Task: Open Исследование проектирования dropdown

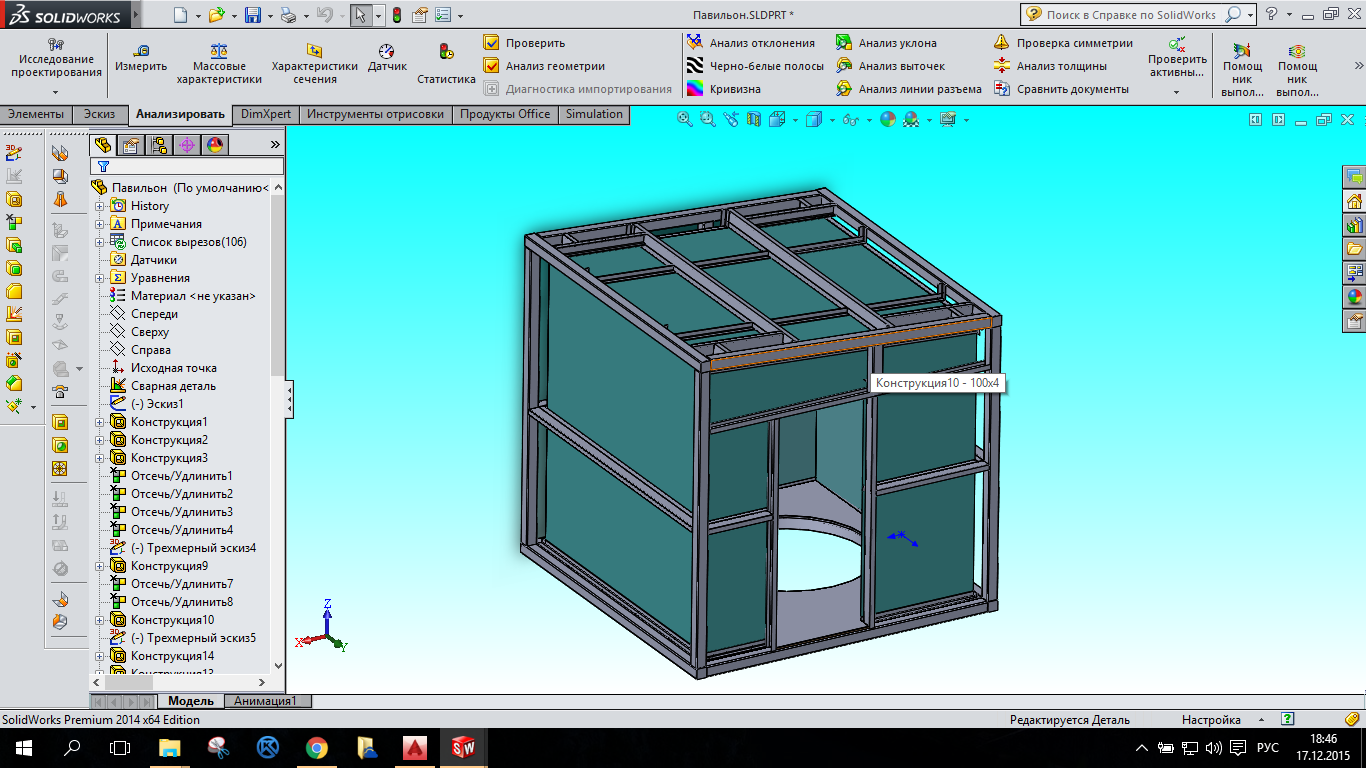Action: pyautogui.click(x=56, y=92)
